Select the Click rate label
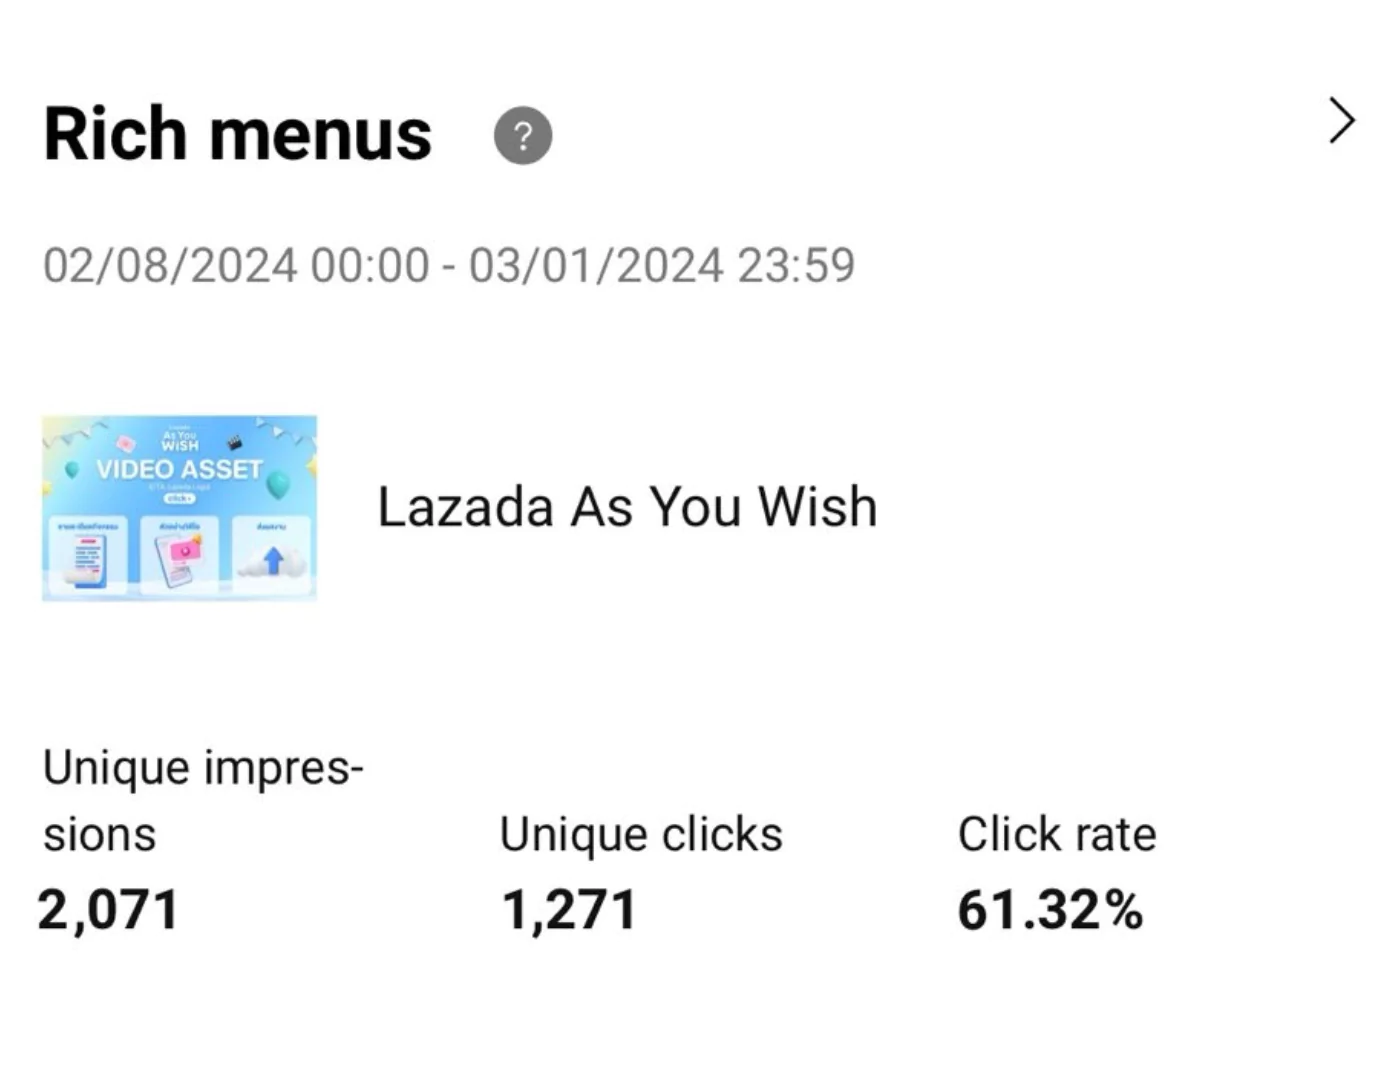1387x1080 pixels. click(1057, 834)
